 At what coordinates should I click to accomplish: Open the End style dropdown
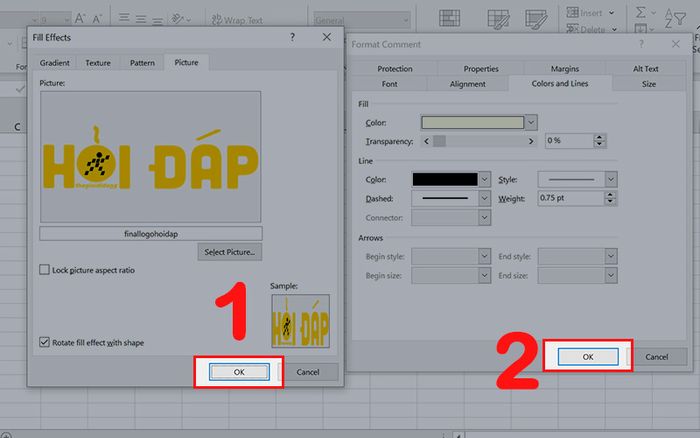pos(611,256)
